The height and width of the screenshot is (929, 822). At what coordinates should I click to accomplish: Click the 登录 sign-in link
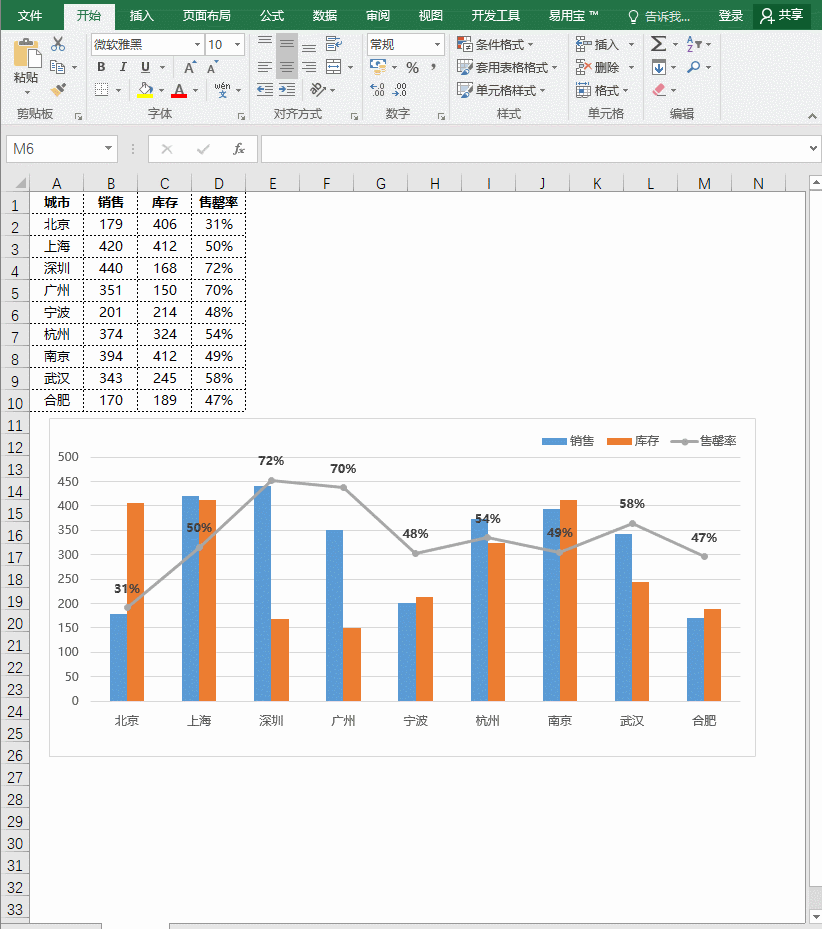coord(730,15)
